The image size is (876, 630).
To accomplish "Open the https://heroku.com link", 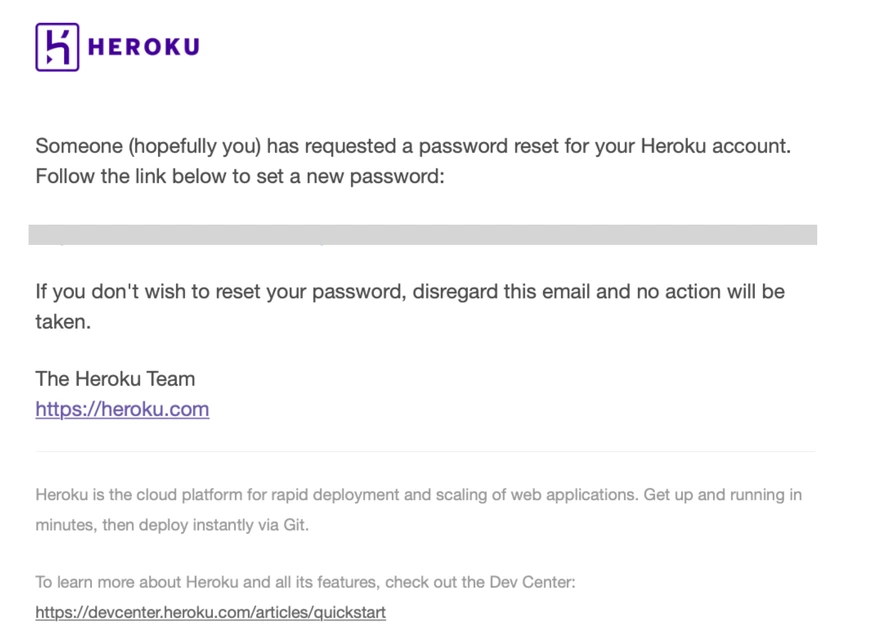I will pyautogui.click(x=122, y=409).
